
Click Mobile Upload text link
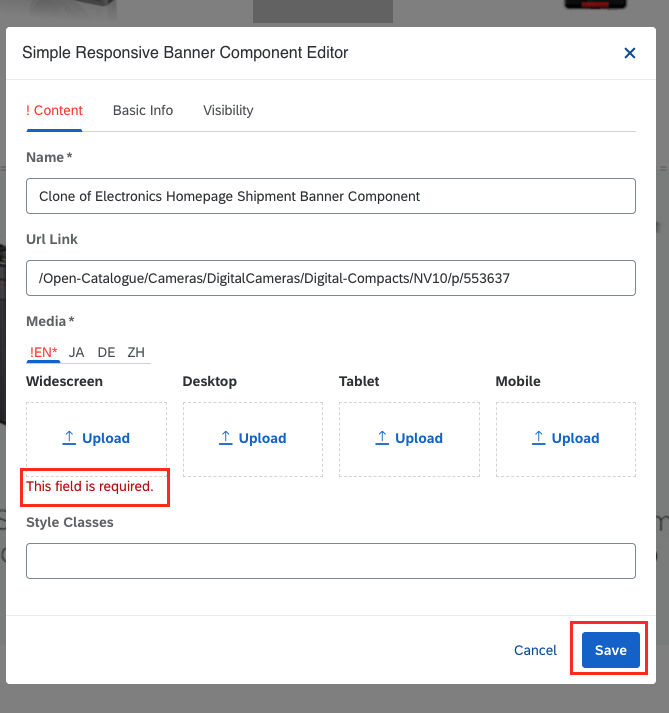[x=575, y=438]
